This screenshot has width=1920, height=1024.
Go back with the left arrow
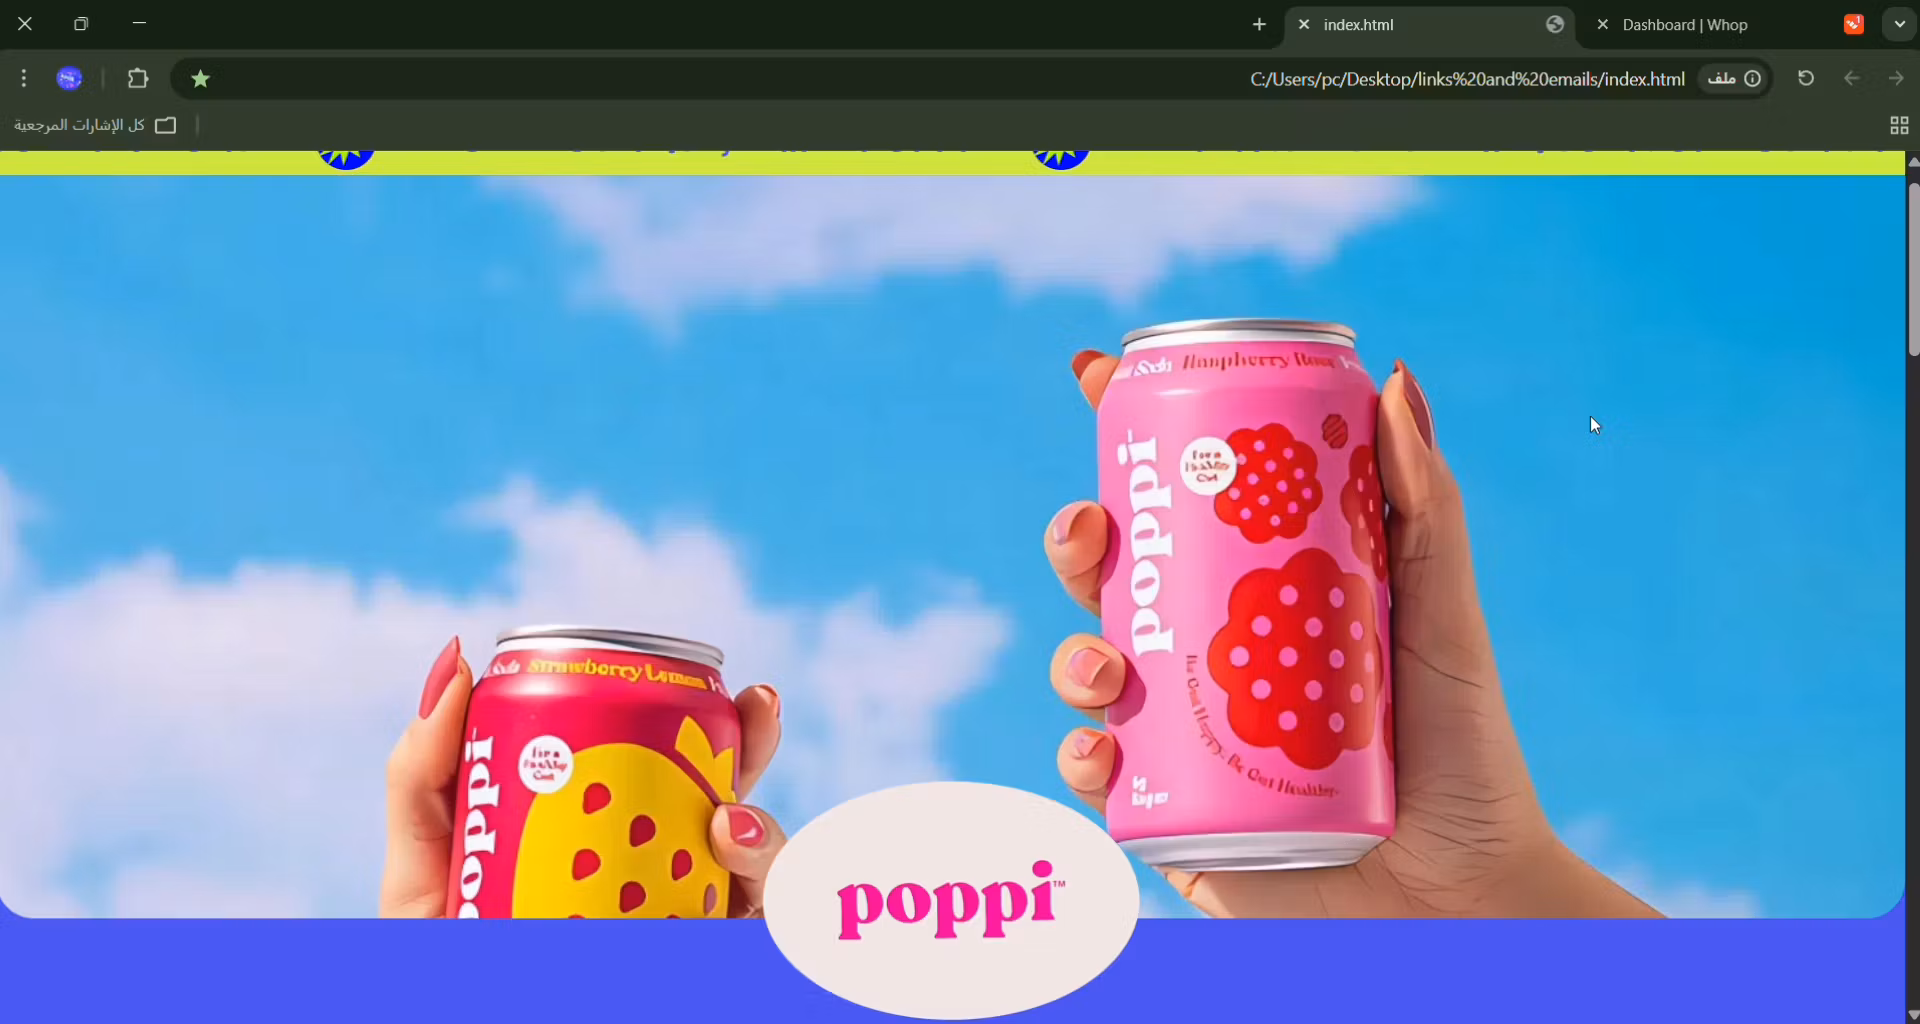tap(1851, 78)
